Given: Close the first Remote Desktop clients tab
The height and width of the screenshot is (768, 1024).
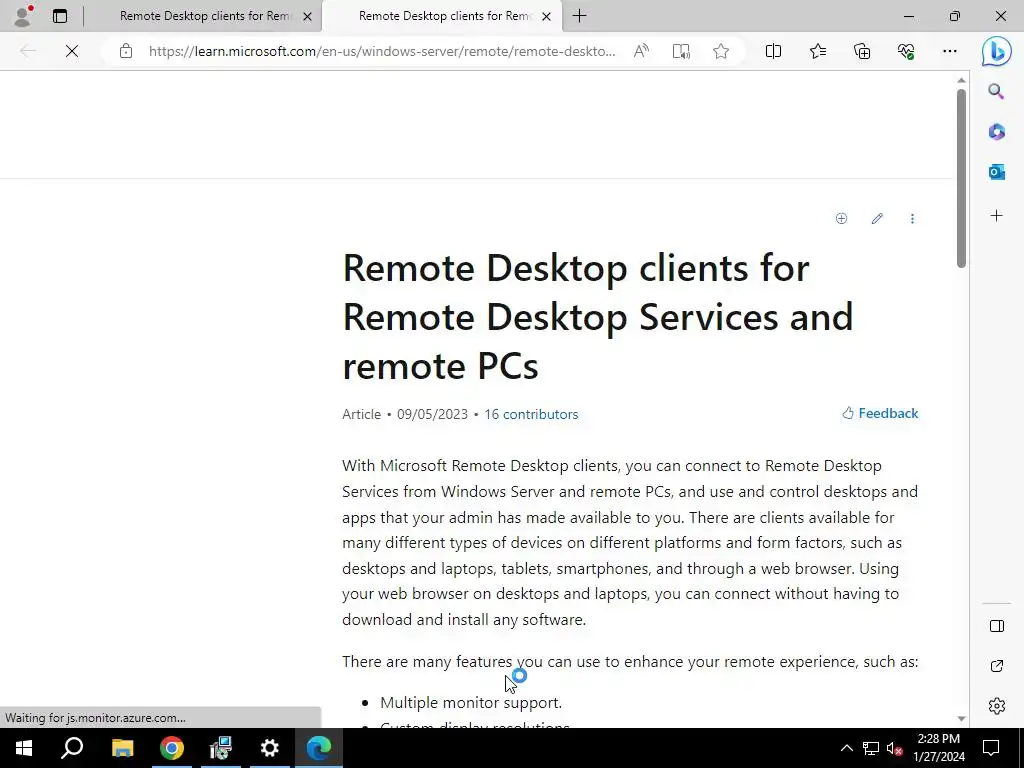Looking at the screenshot, I should [308, 16].
